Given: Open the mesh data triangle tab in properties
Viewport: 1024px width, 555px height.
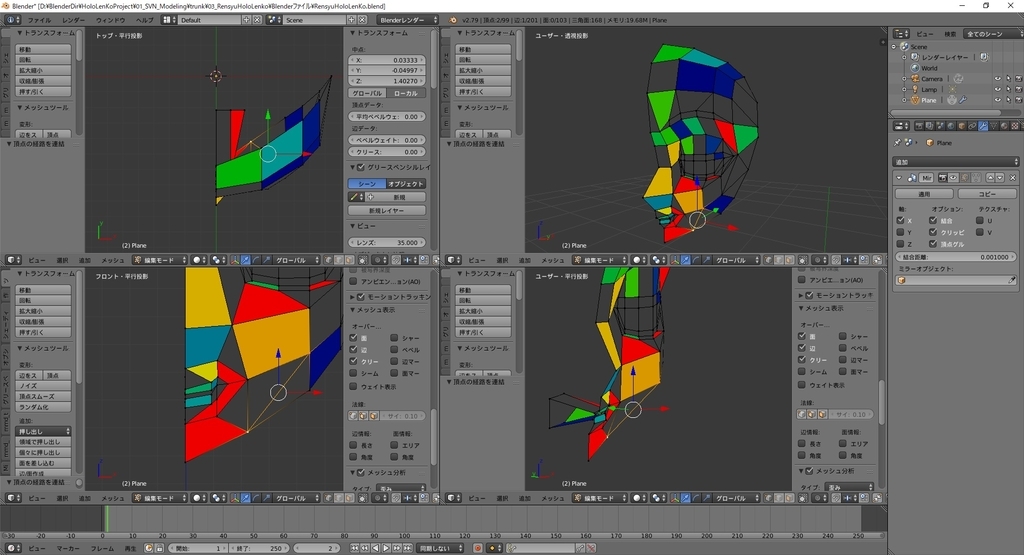Looking at the screenshot, I should (x=993, y=126).
